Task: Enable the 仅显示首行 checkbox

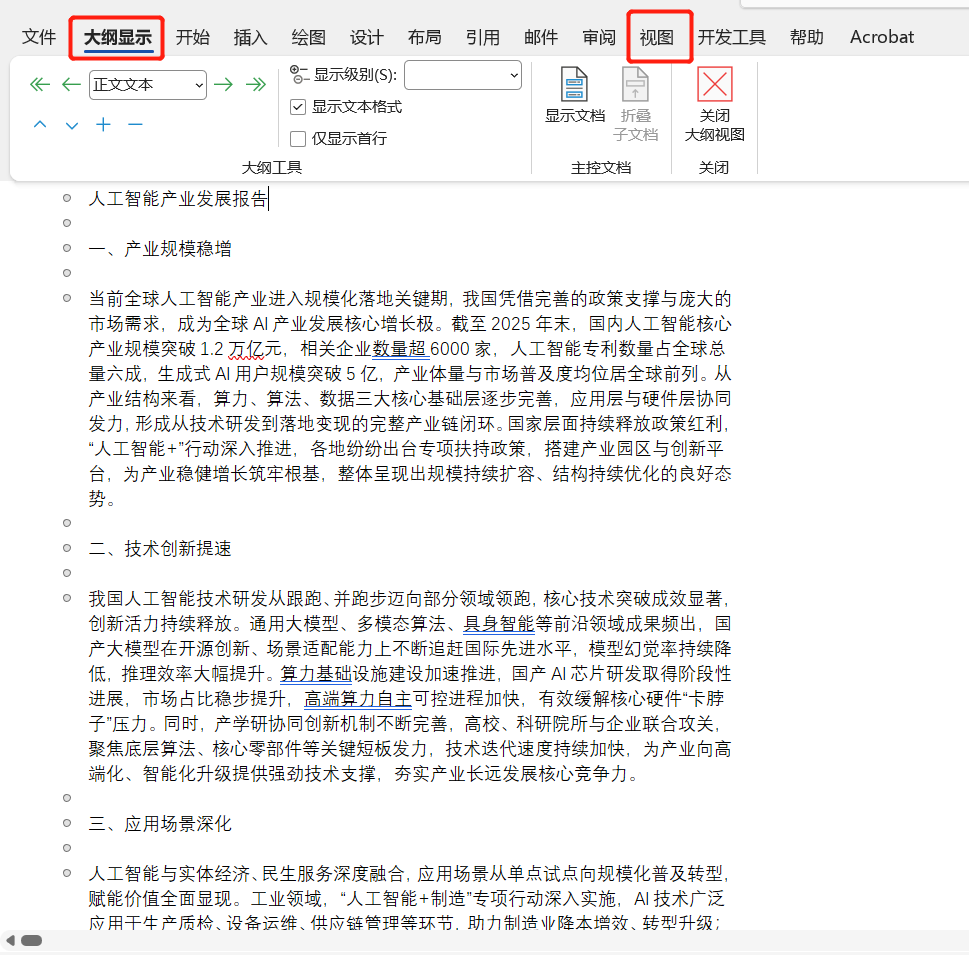Action: pyautogui.click(x=298, y=138)
